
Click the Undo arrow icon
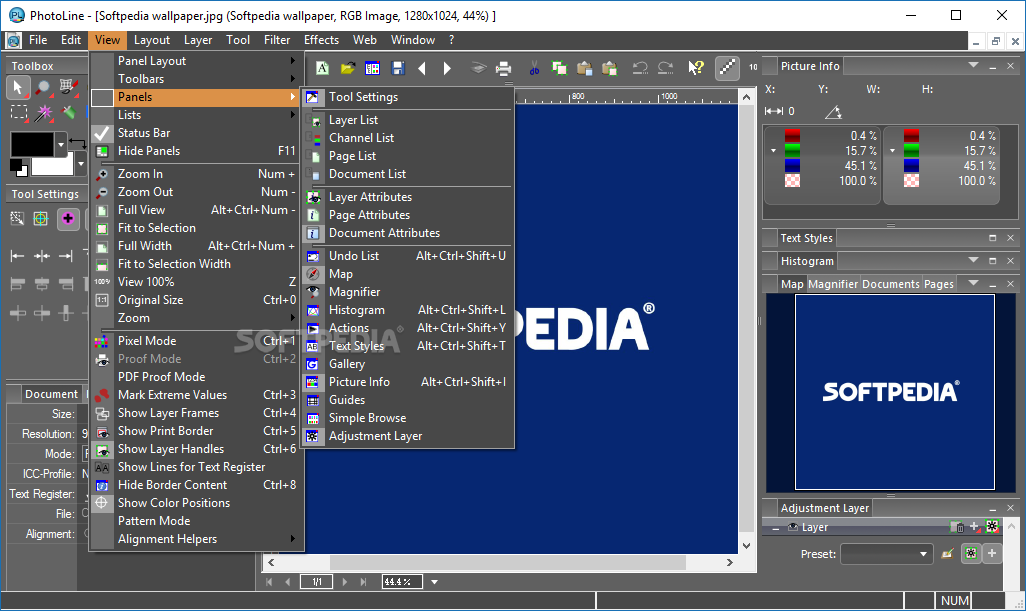(639, 68)
